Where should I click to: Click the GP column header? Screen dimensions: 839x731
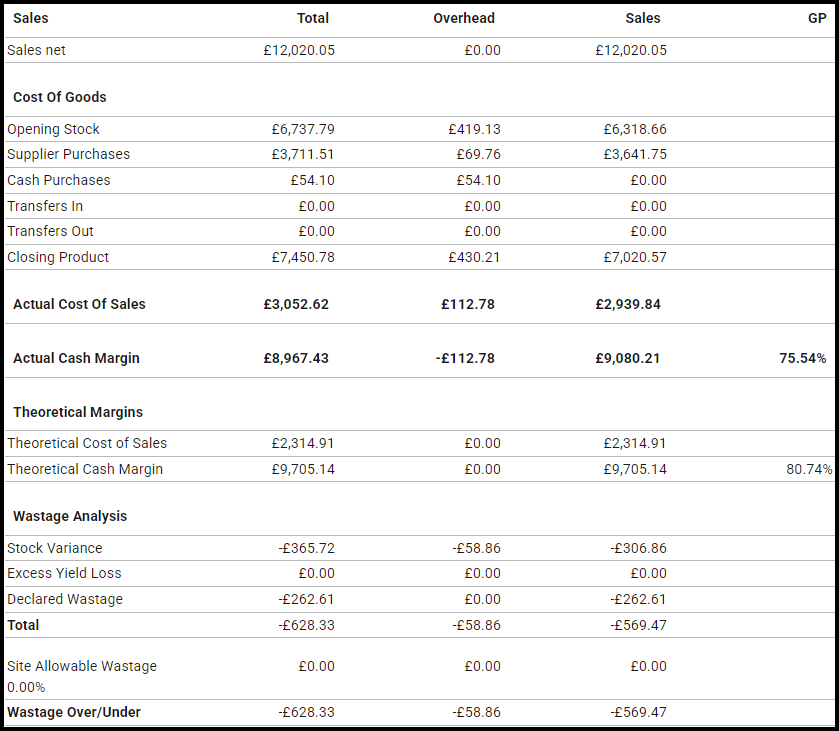[817, 18]
